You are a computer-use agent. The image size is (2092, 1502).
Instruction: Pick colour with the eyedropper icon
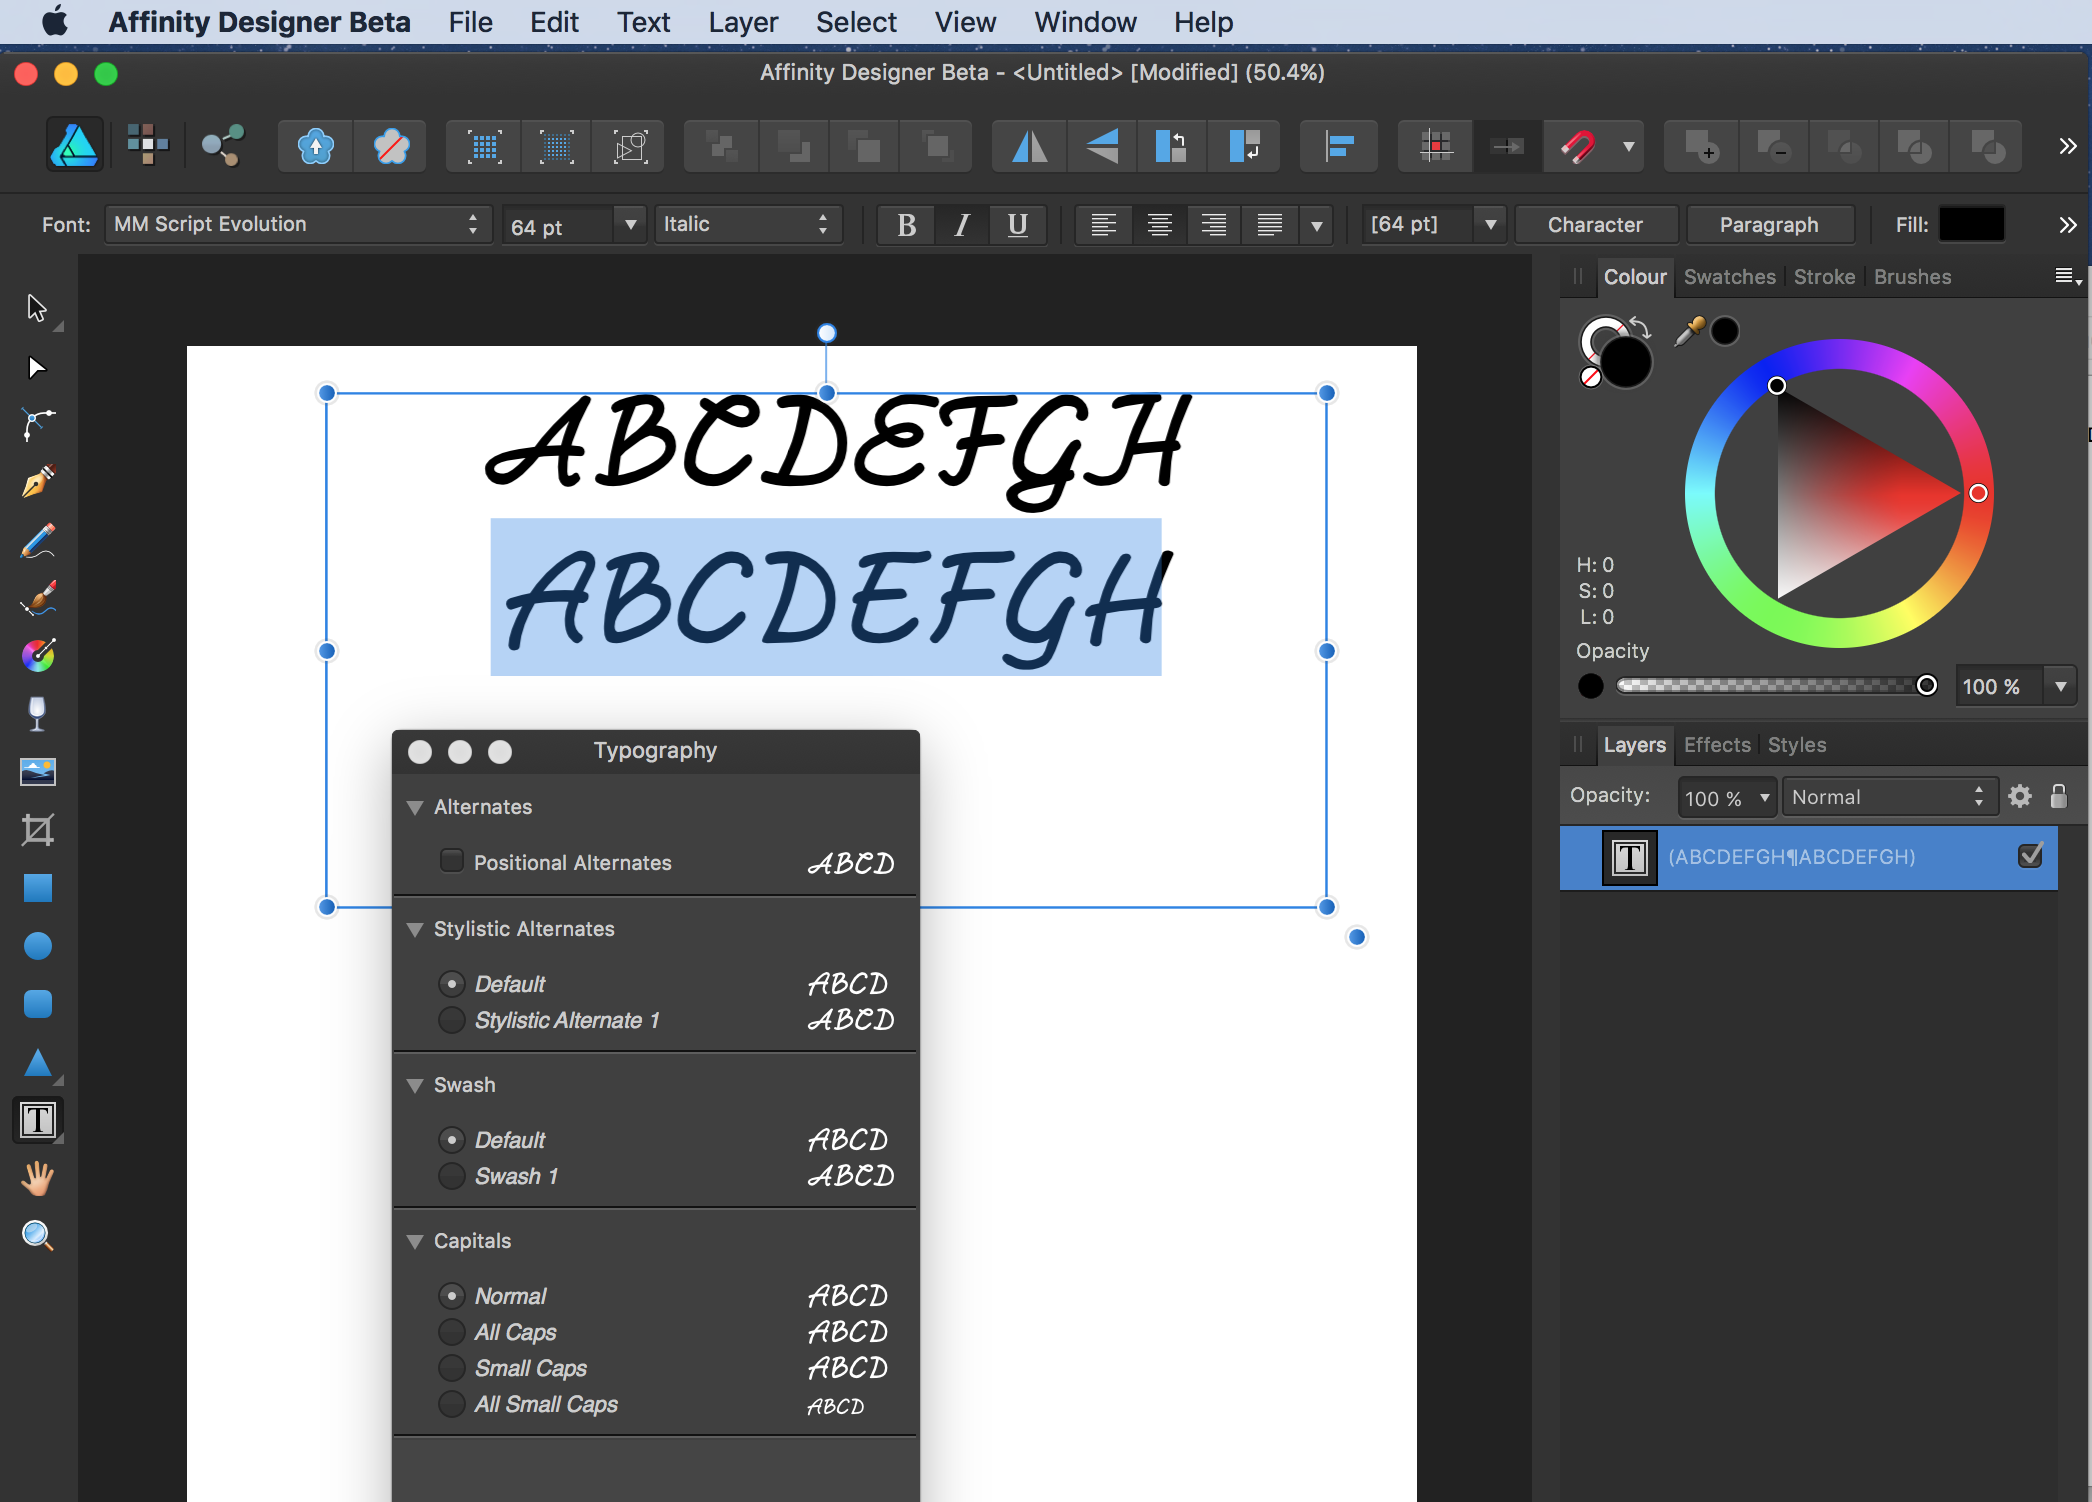click(x=1689, y=331)
